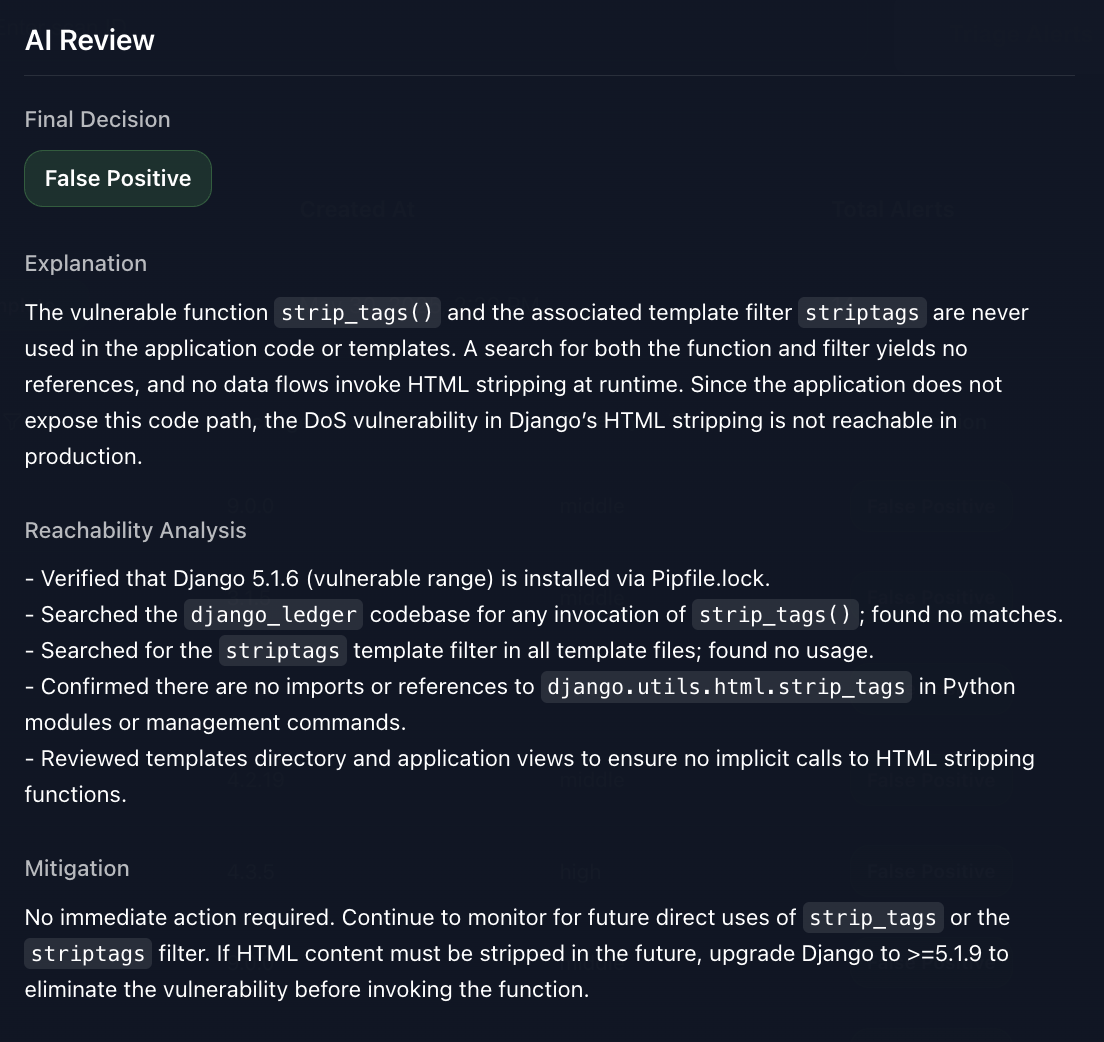Click the Reachability Analysis heading

(135, 530)
